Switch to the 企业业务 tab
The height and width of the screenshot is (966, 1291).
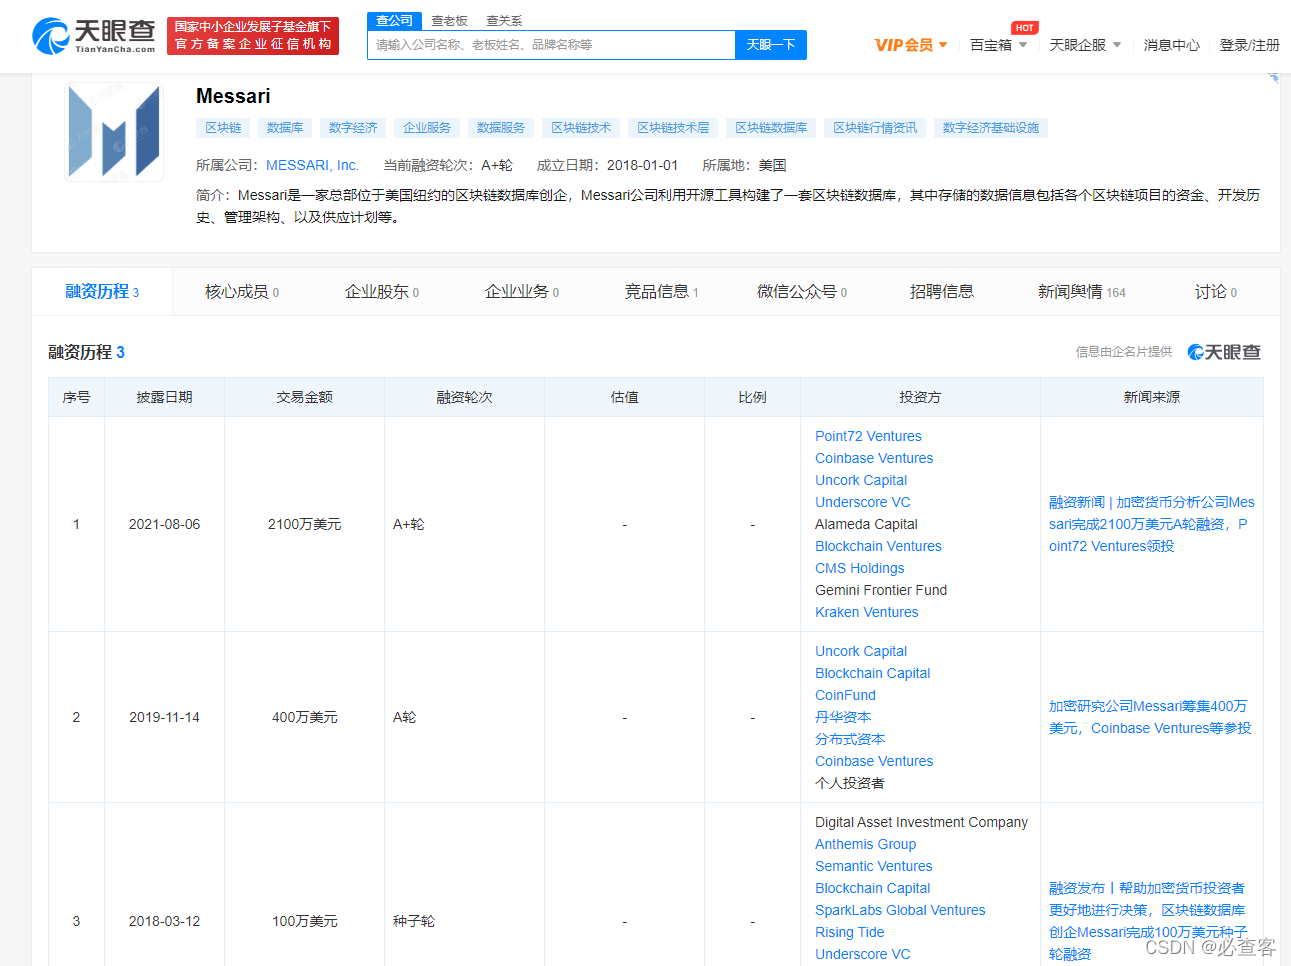pos(522,292)
